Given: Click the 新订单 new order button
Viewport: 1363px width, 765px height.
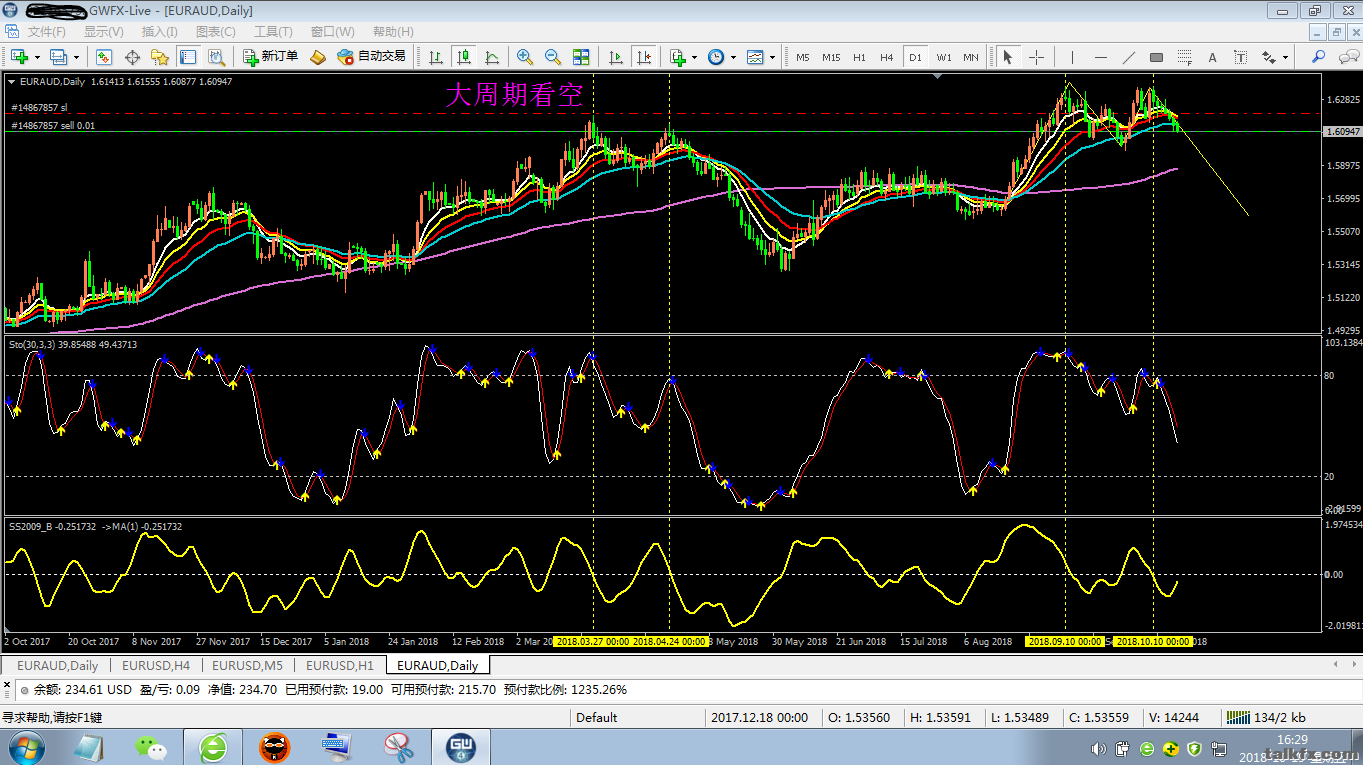Looking at the screenshot, I should 270,57.
